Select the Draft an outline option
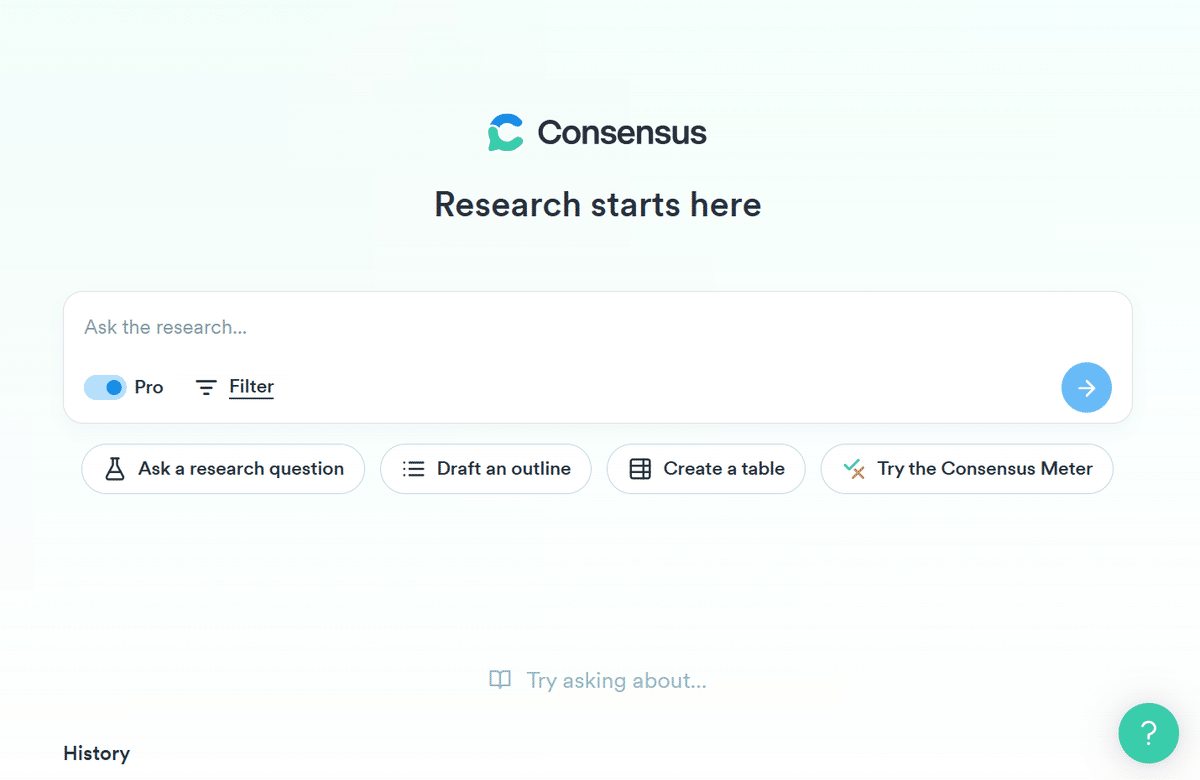 pos(485,468)
